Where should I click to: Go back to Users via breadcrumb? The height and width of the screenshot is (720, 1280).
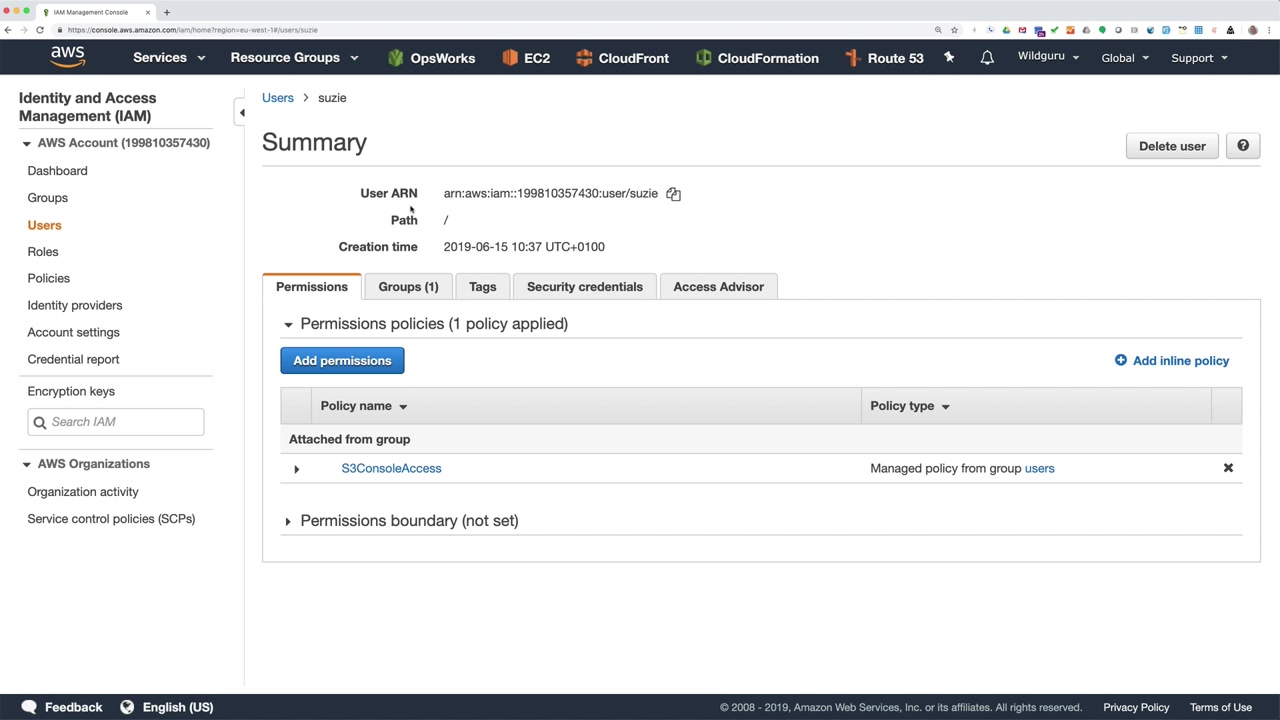pos(278,98)
